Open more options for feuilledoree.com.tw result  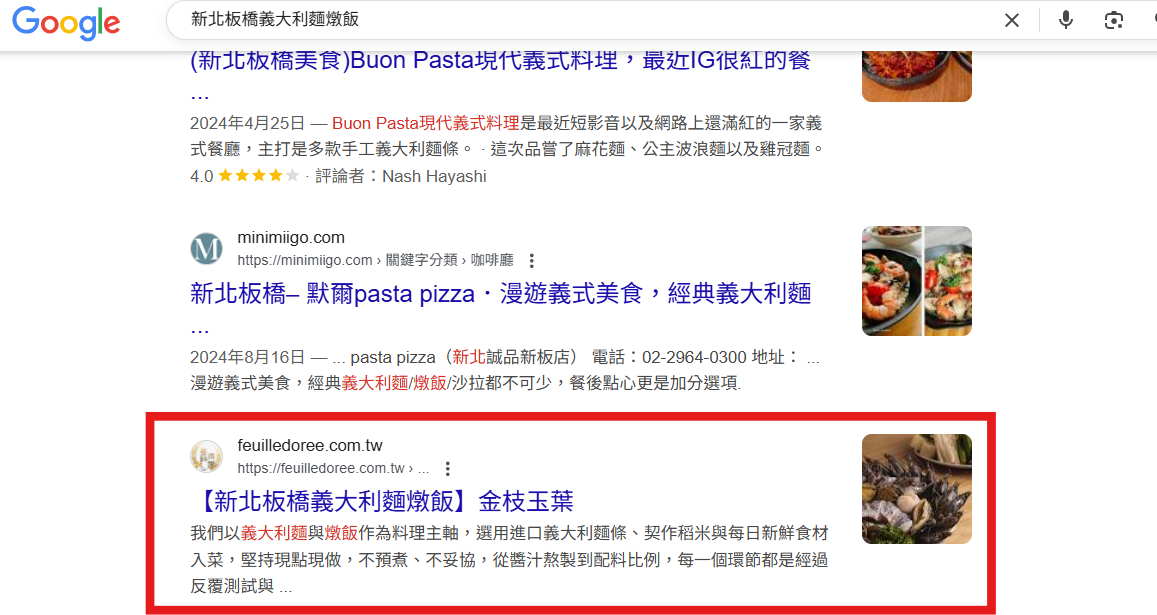[x=448, y=469]
